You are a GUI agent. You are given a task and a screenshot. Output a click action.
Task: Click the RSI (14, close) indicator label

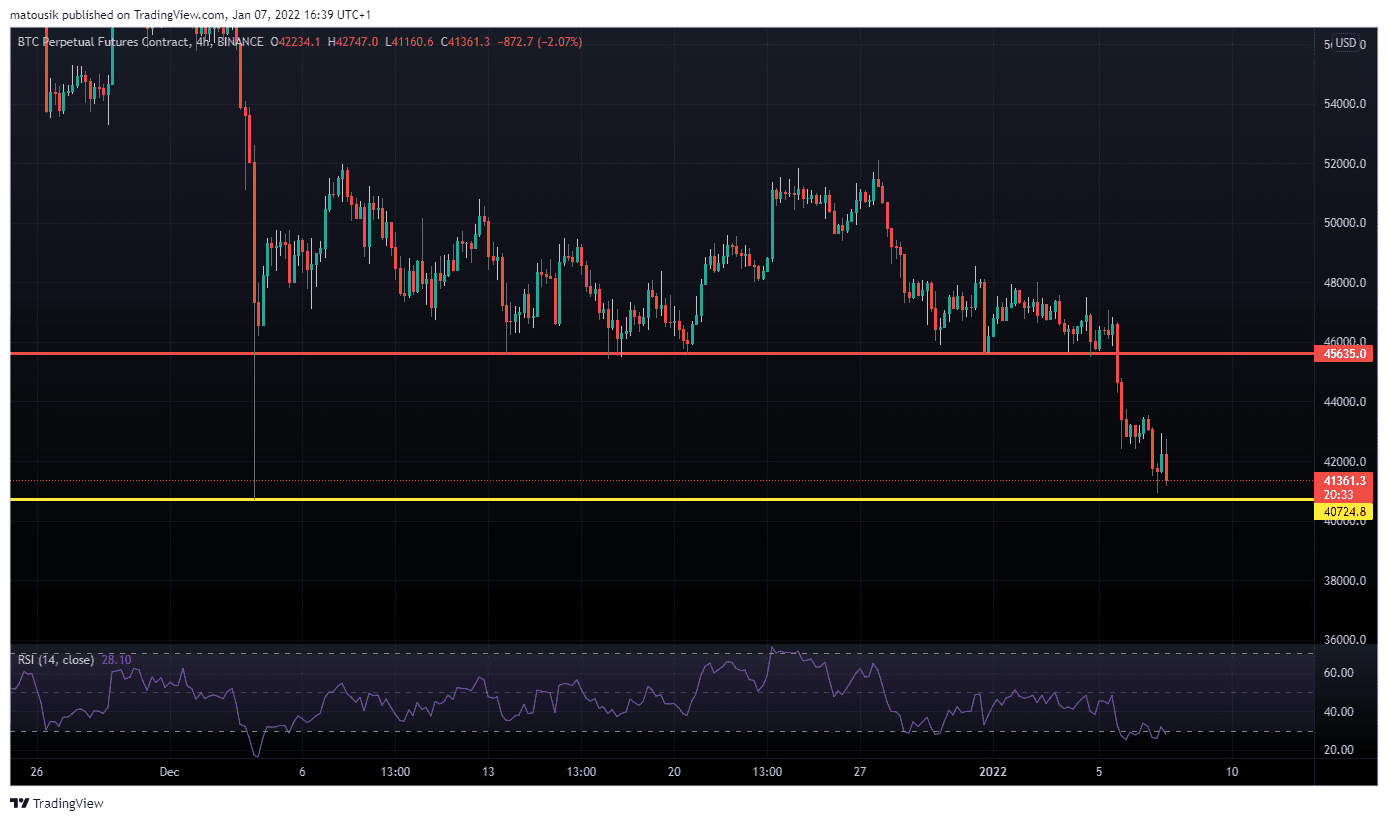pyautogui.click(x=56, y=660)
